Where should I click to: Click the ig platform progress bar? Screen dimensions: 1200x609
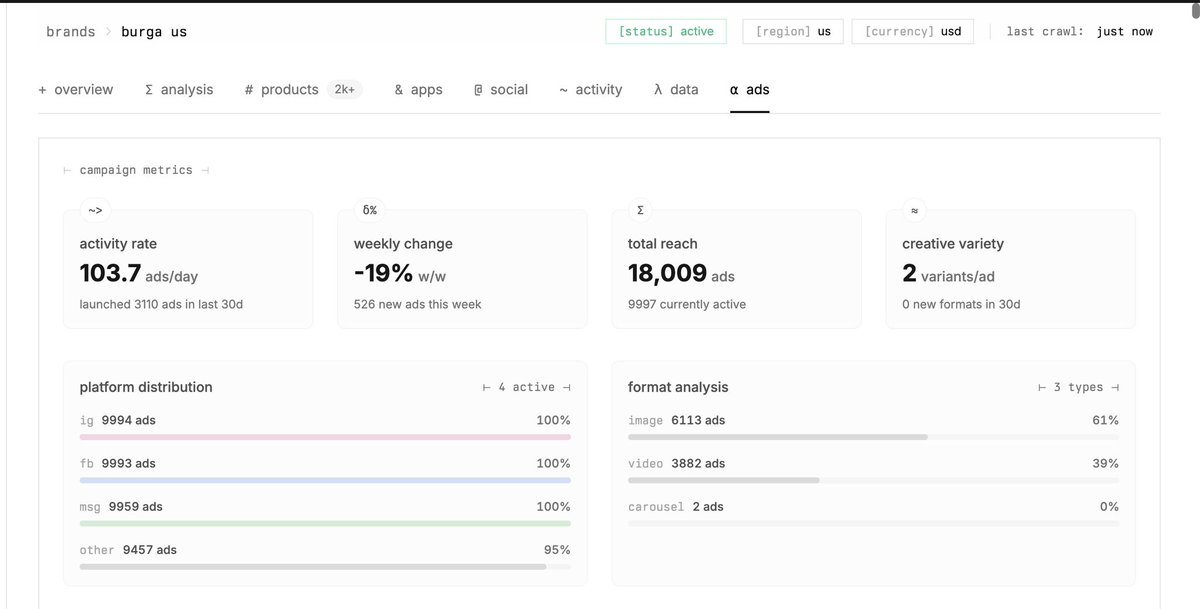(325, 437)
